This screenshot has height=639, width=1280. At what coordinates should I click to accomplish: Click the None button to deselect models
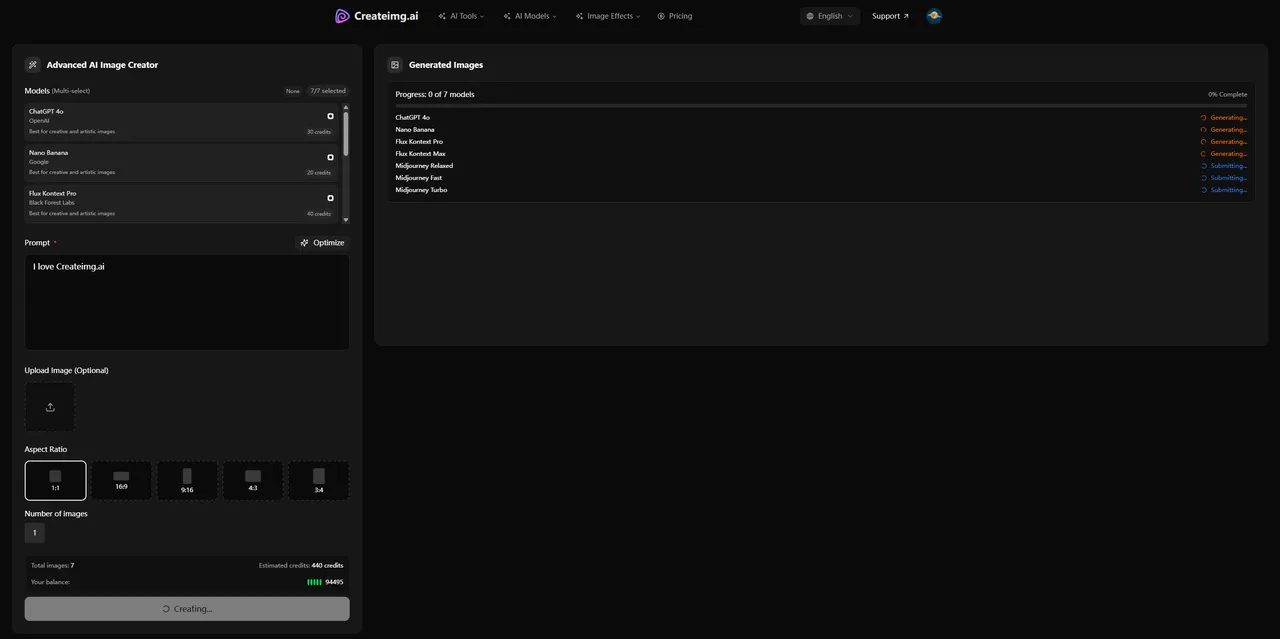292,91
